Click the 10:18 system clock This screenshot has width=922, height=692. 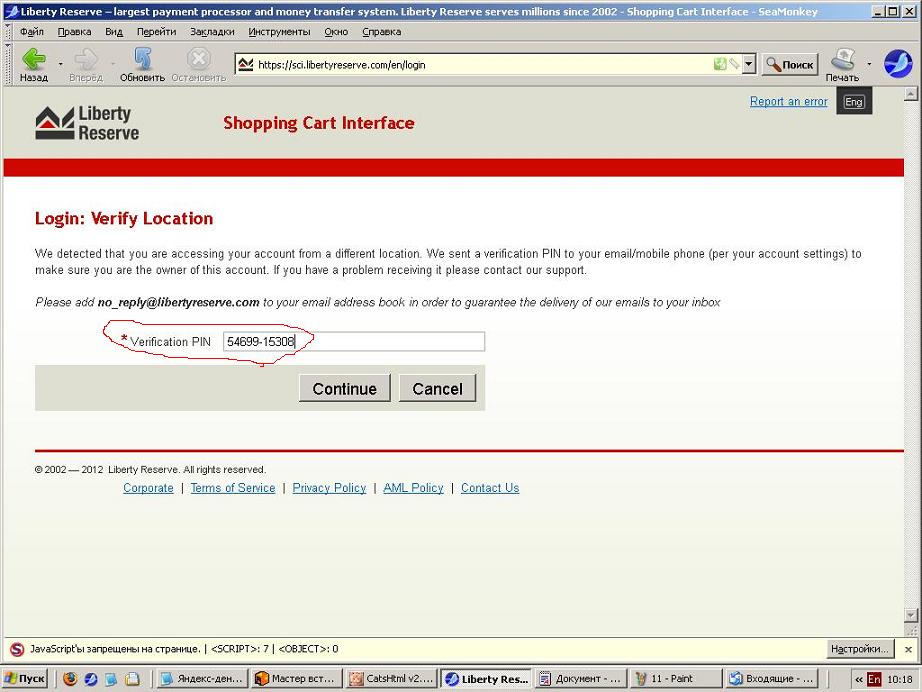click(900, 679)
